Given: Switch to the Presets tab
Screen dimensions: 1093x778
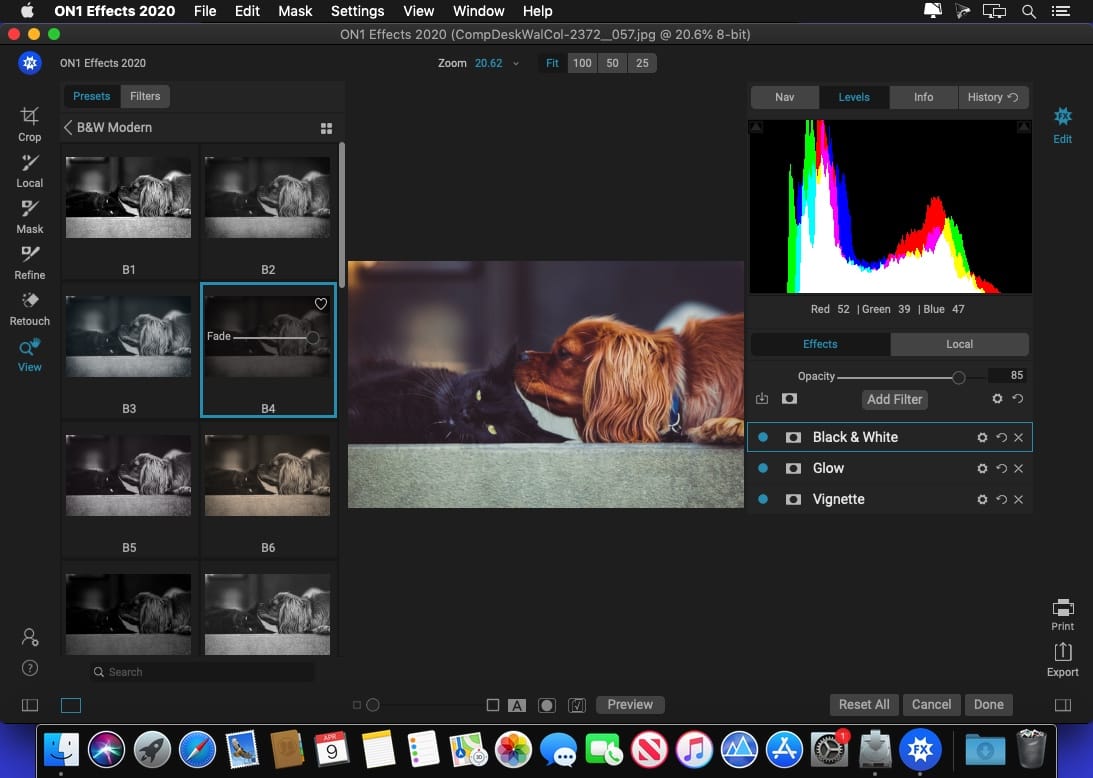Looking at the screenshot, I should coord(91,96).
